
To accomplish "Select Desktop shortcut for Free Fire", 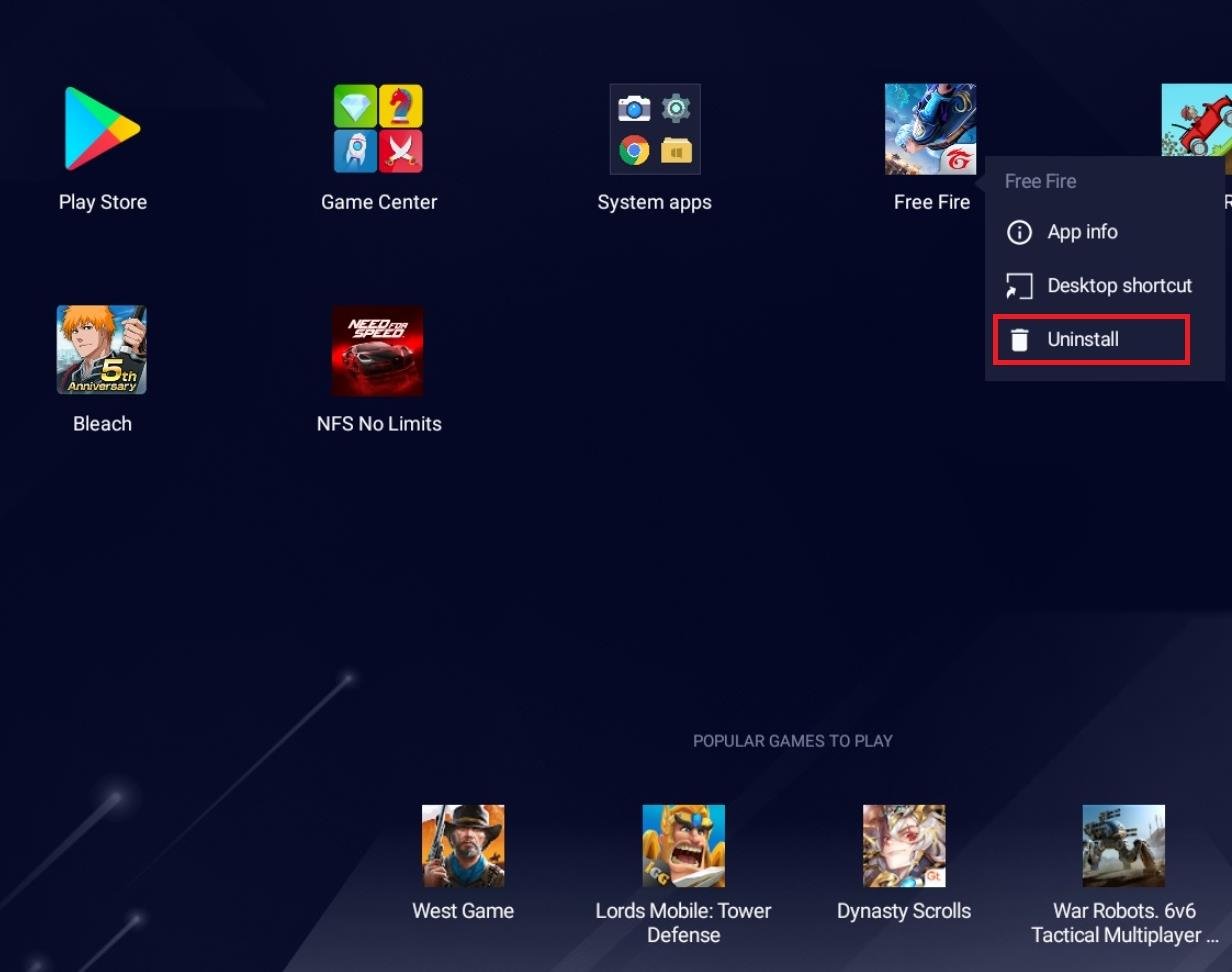I will [x=1119, y=286].
